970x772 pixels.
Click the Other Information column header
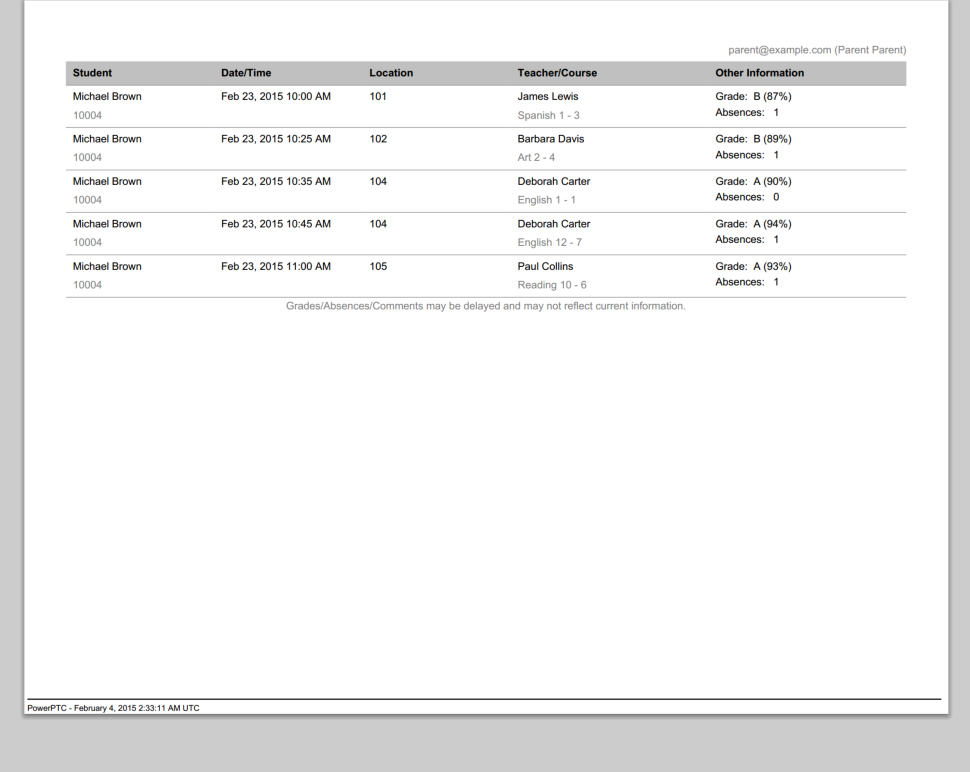(760, 73)
